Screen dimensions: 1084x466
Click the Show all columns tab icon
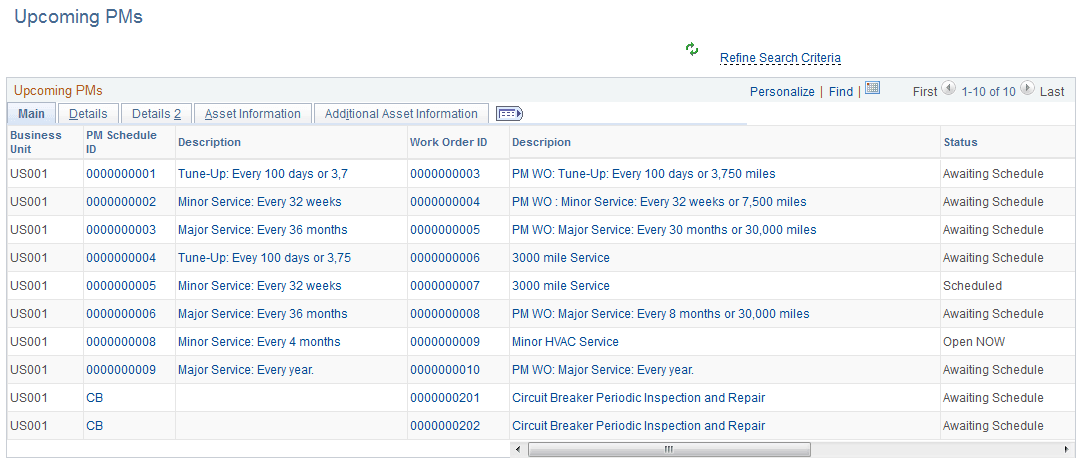click(510, 113)
